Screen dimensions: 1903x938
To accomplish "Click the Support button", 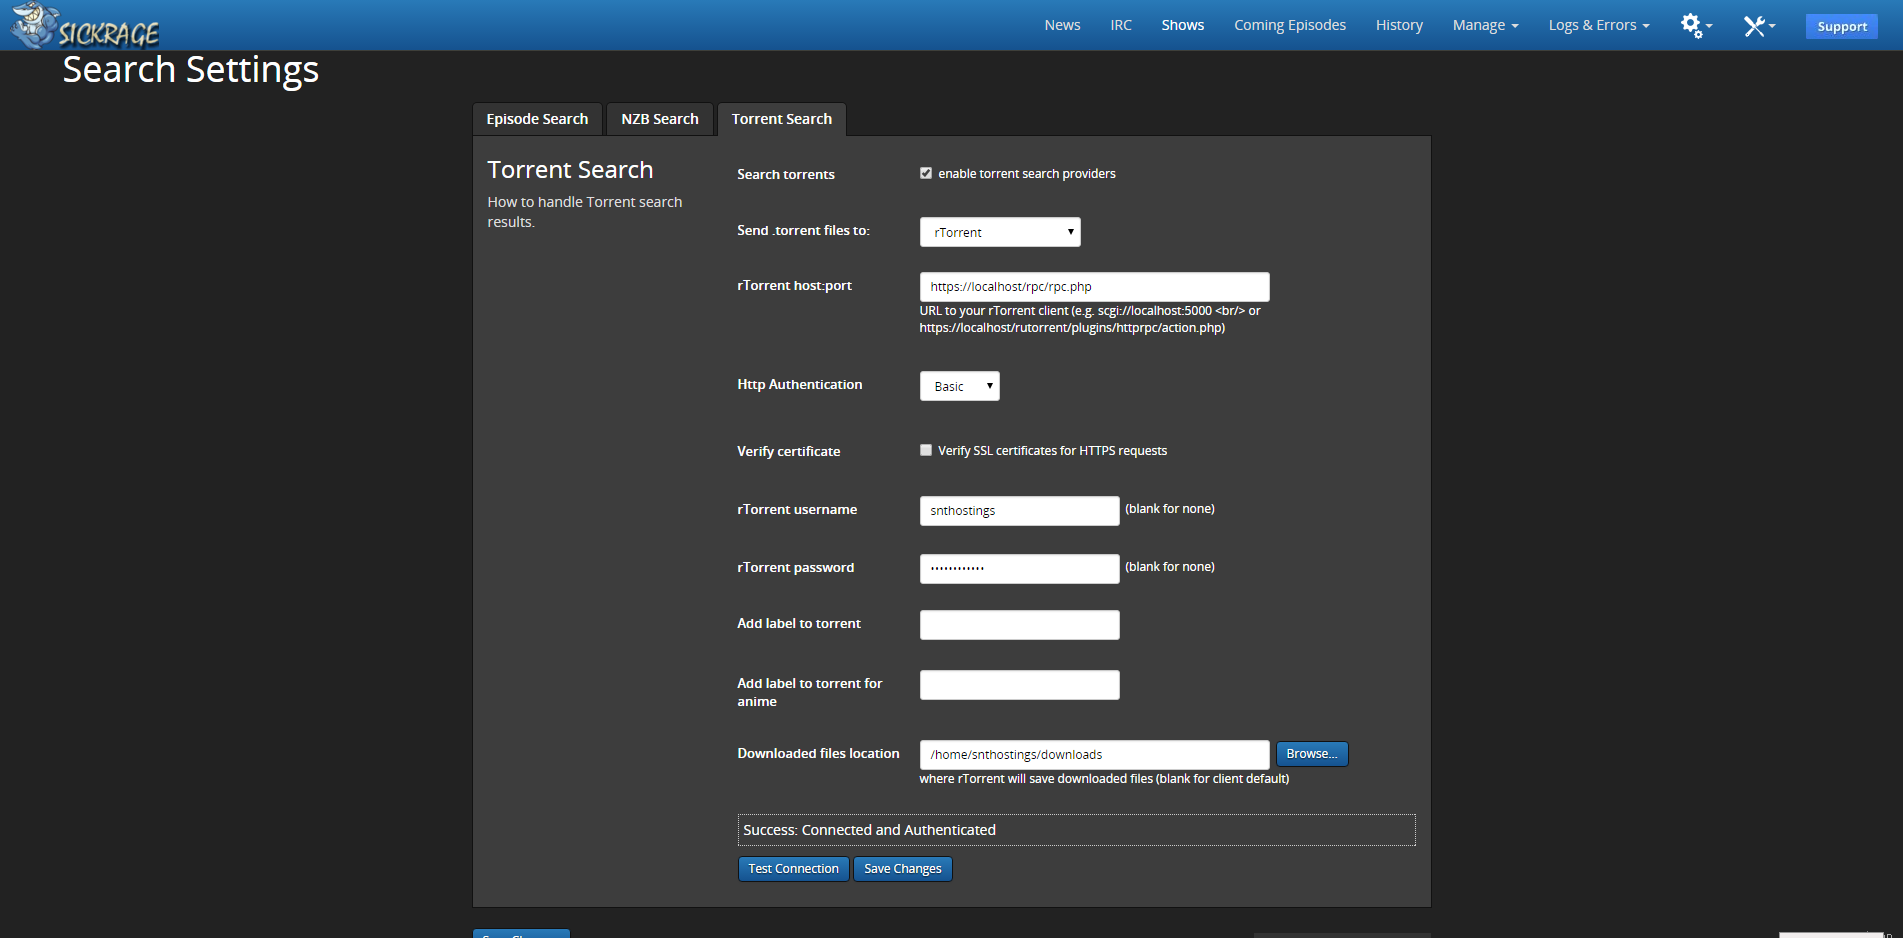I will 1842,27.
